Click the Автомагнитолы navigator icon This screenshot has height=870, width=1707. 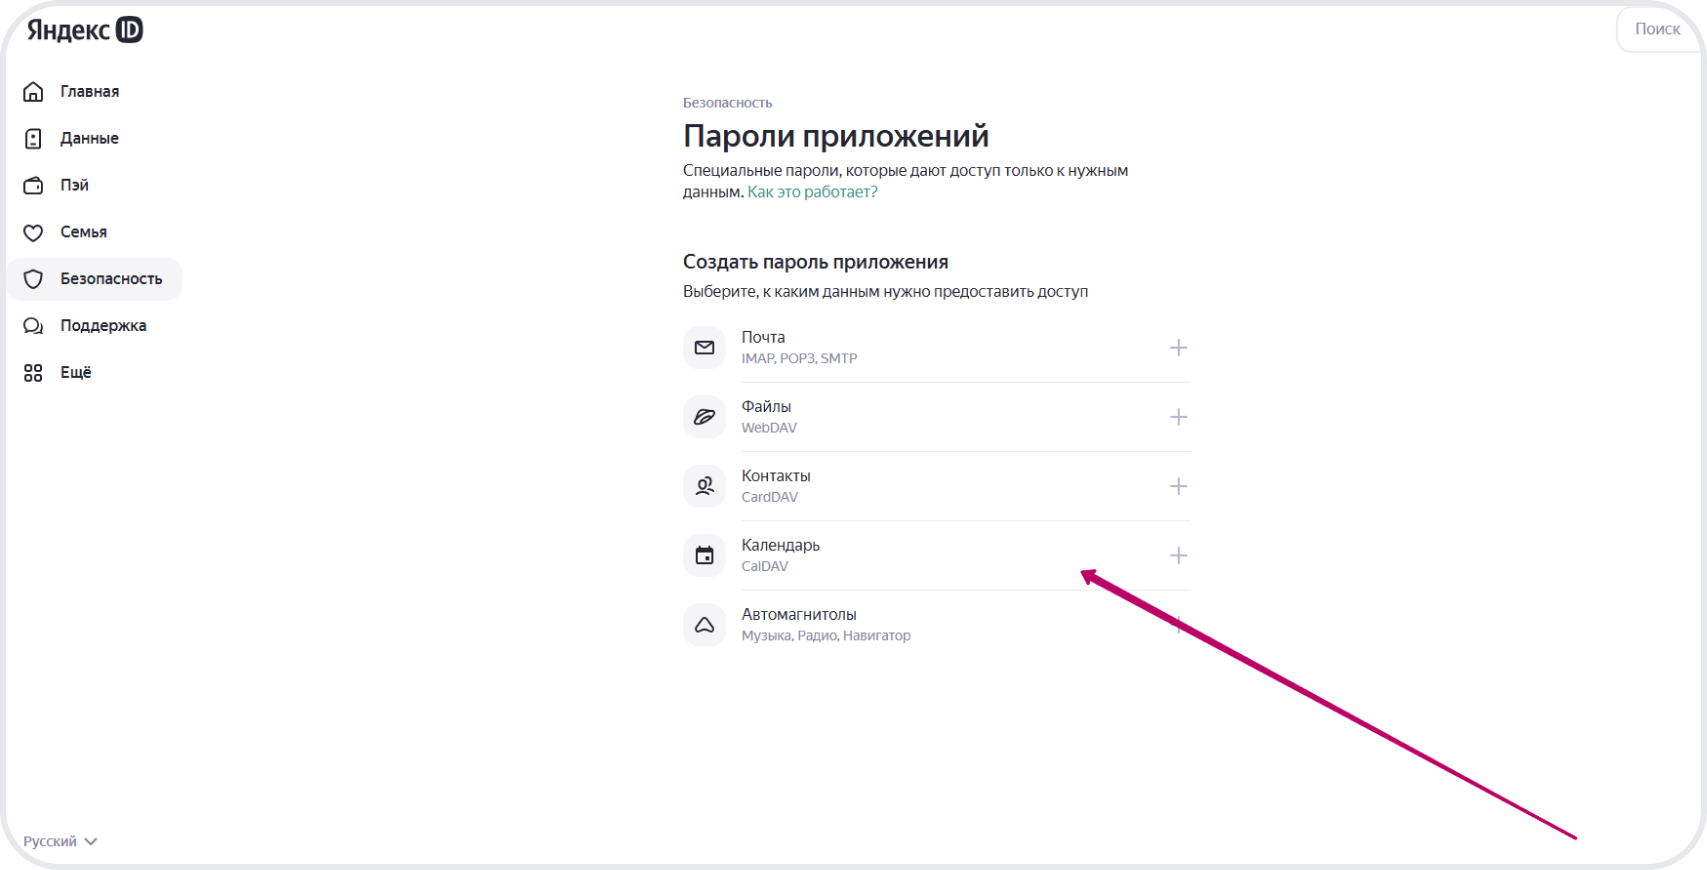click(x=704, y=625)
